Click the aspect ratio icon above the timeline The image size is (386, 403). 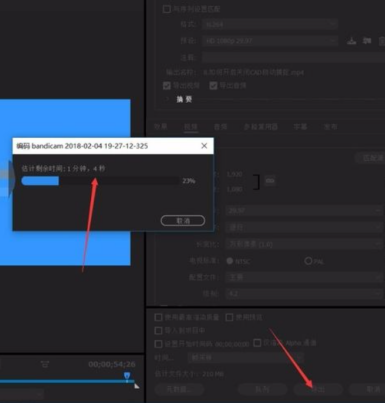(45, 364)
